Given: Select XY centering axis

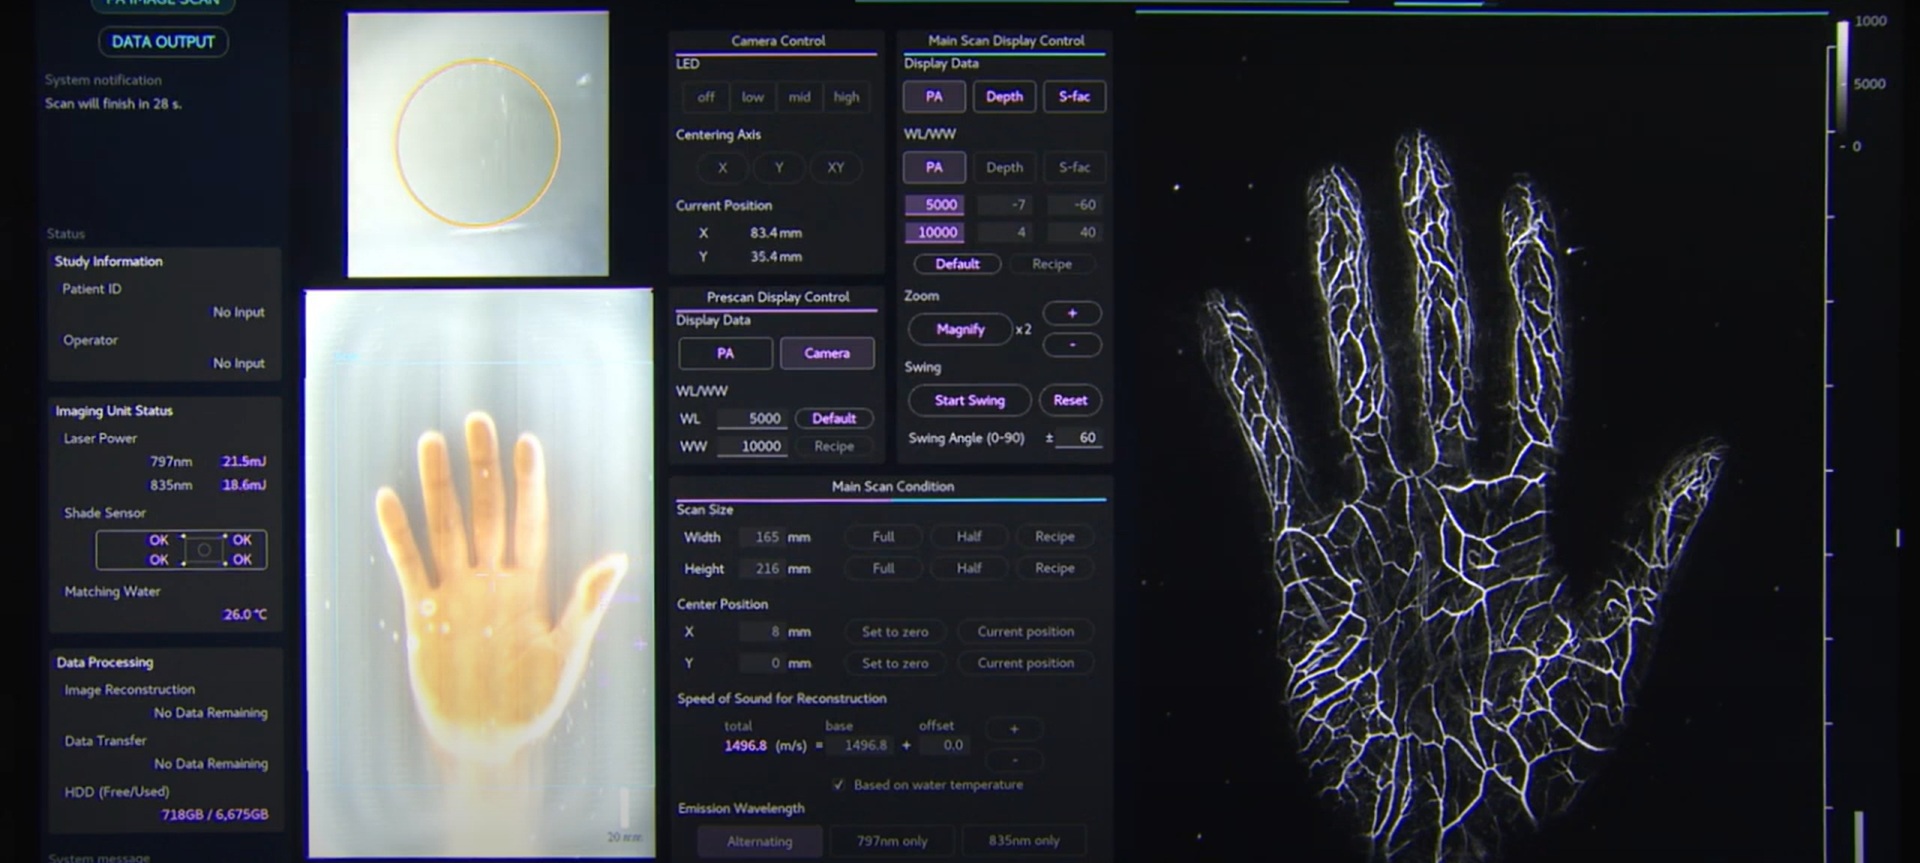Looking at the screenshot, I should click(835, 168).
